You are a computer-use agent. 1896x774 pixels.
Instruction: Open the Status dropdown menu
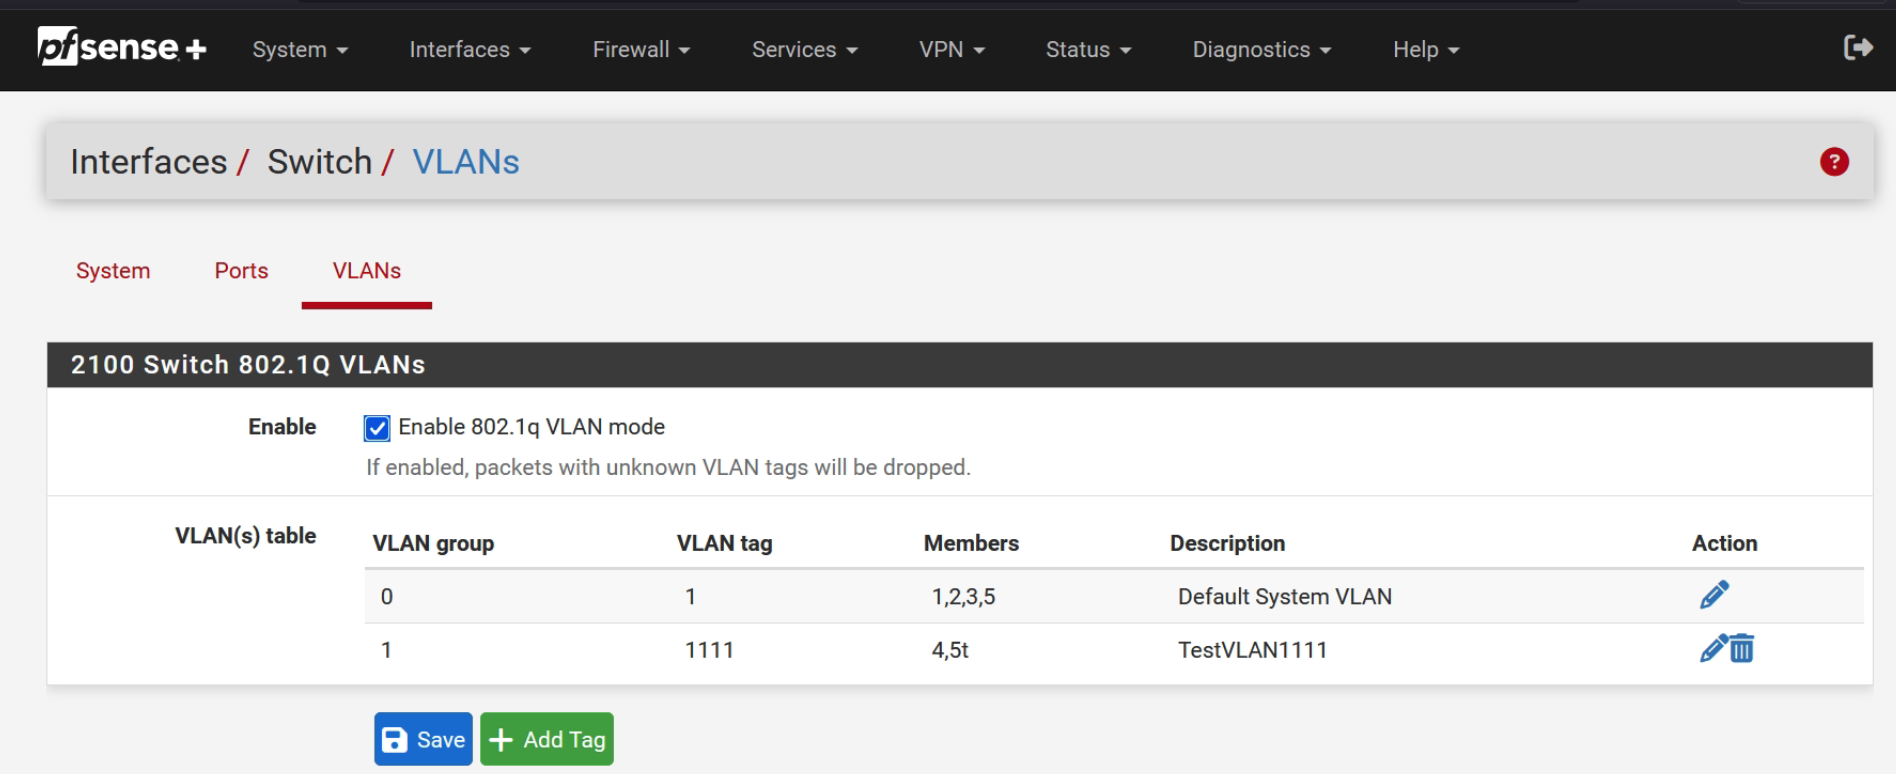(x=1087, y=49)
